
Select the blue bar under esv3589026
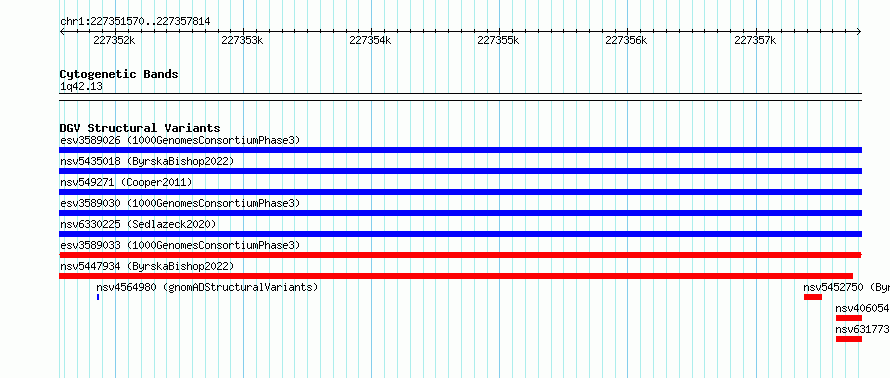tap(460, 150)
